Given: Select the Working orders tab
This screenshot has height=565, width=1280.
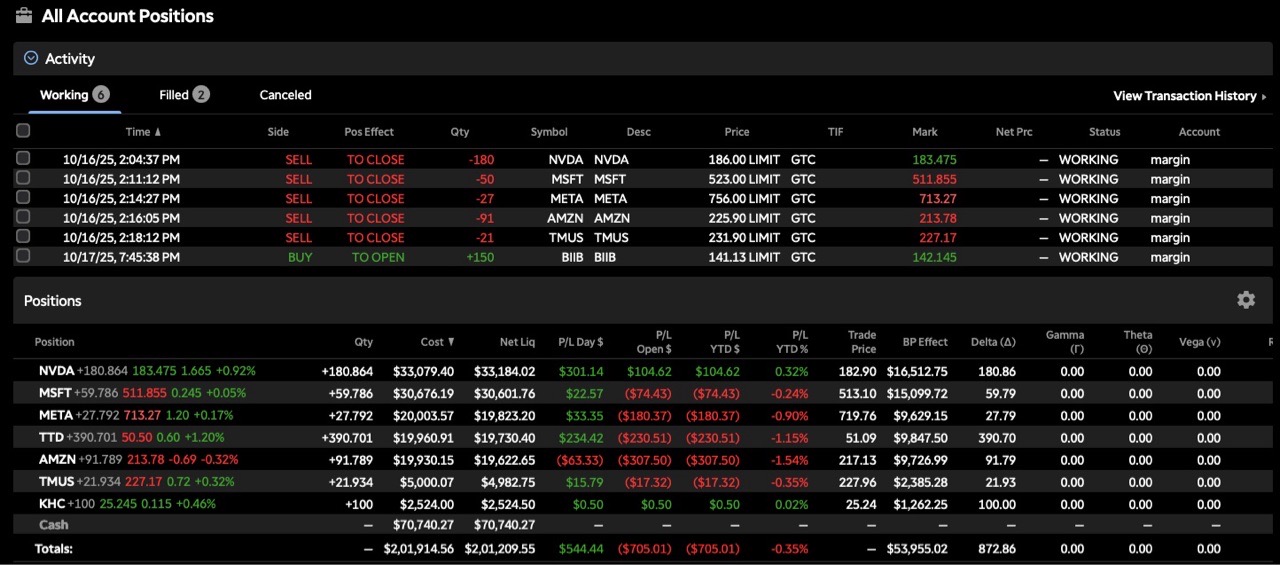Looking at the screenshot, I should [x=74, y=95].
